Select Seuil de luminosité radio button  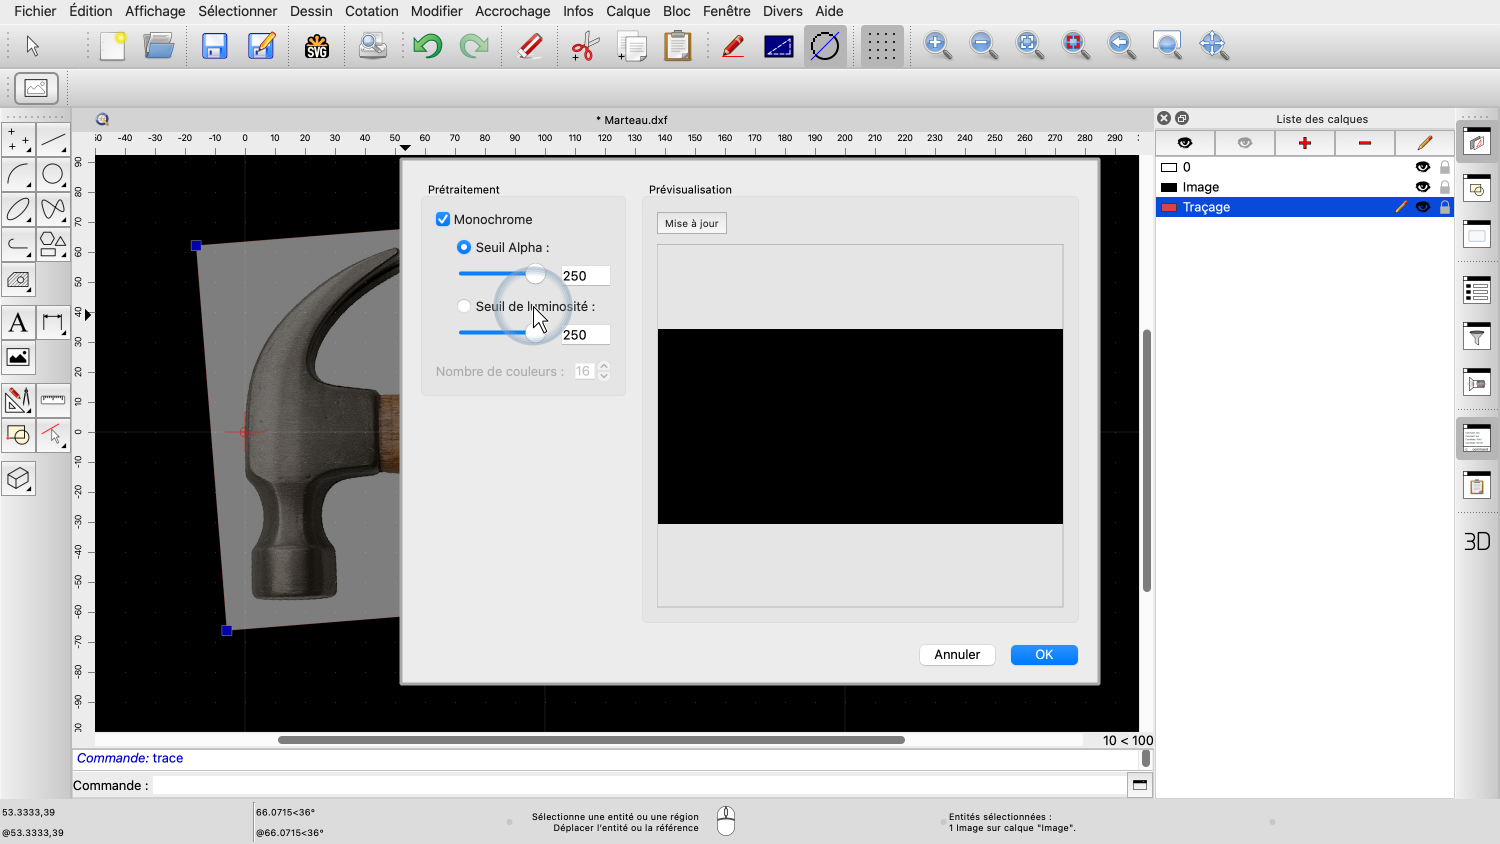464,306
